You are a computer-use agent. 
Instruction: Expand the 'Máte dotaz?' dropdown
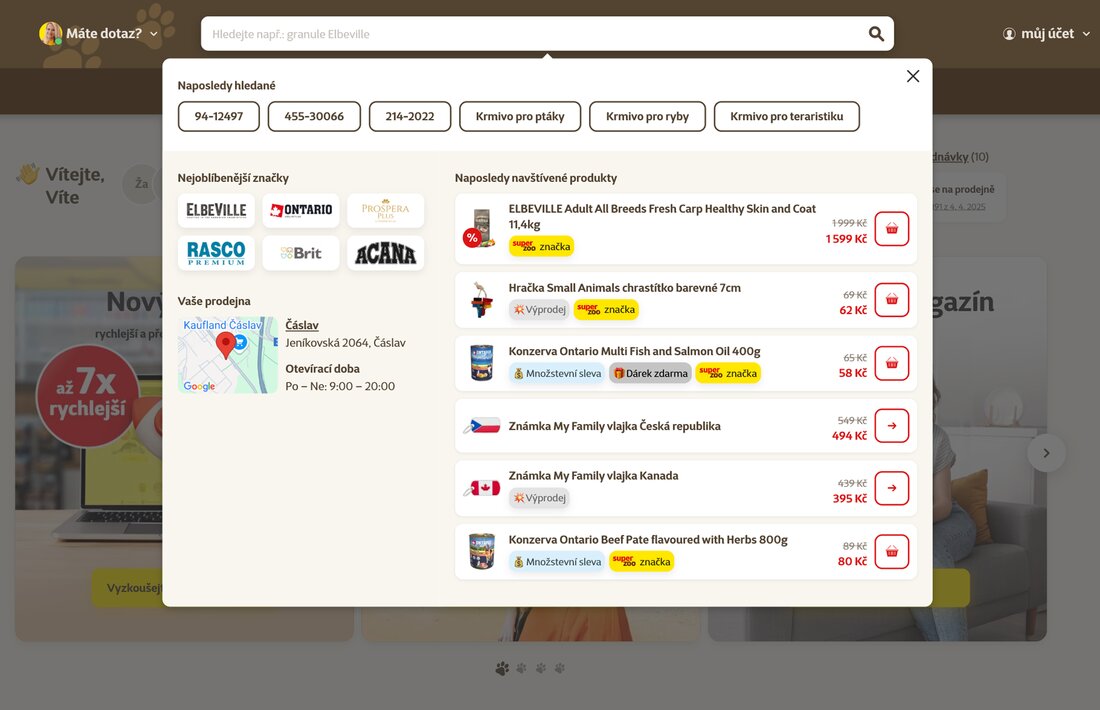click(x=100, y=34)
